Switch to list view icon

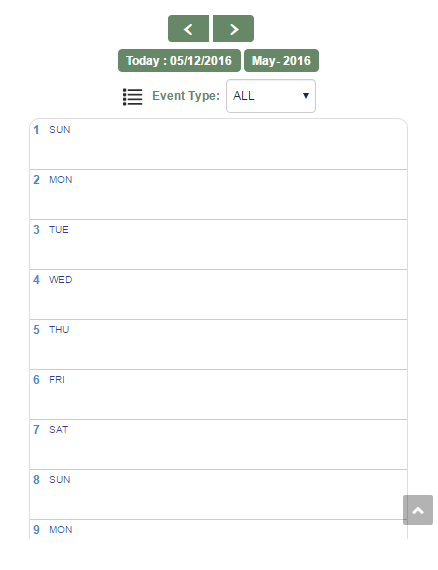coord(132,97)
